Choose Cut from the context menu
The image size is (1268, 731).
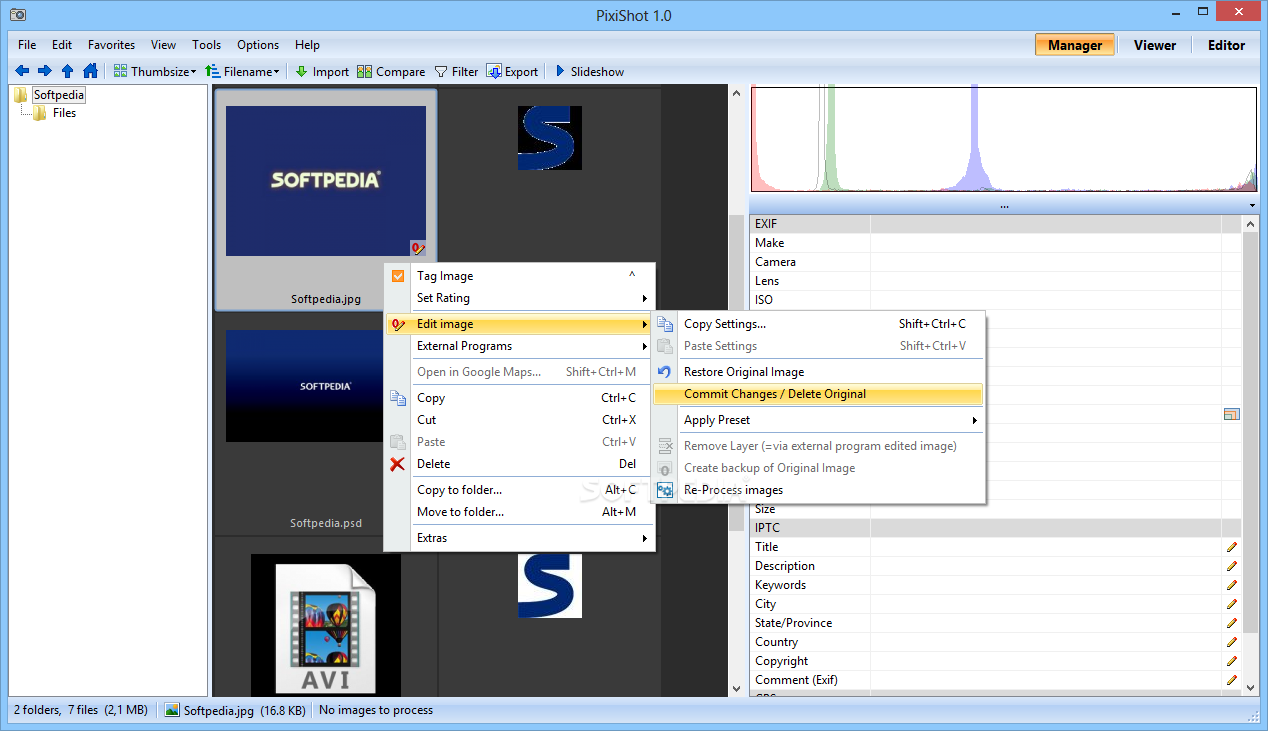point(520,420)
